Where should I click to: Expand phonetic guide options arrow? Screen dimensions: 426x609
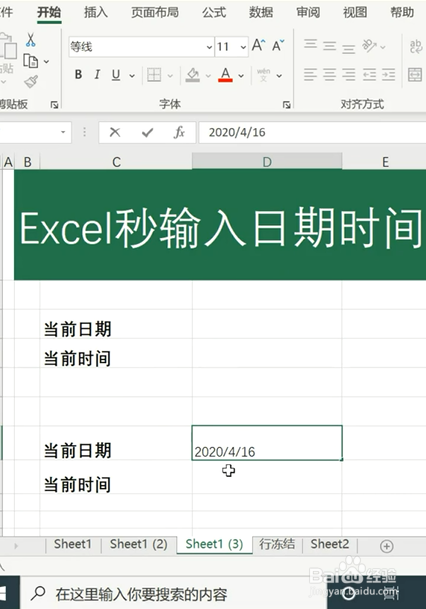[279, 75]
